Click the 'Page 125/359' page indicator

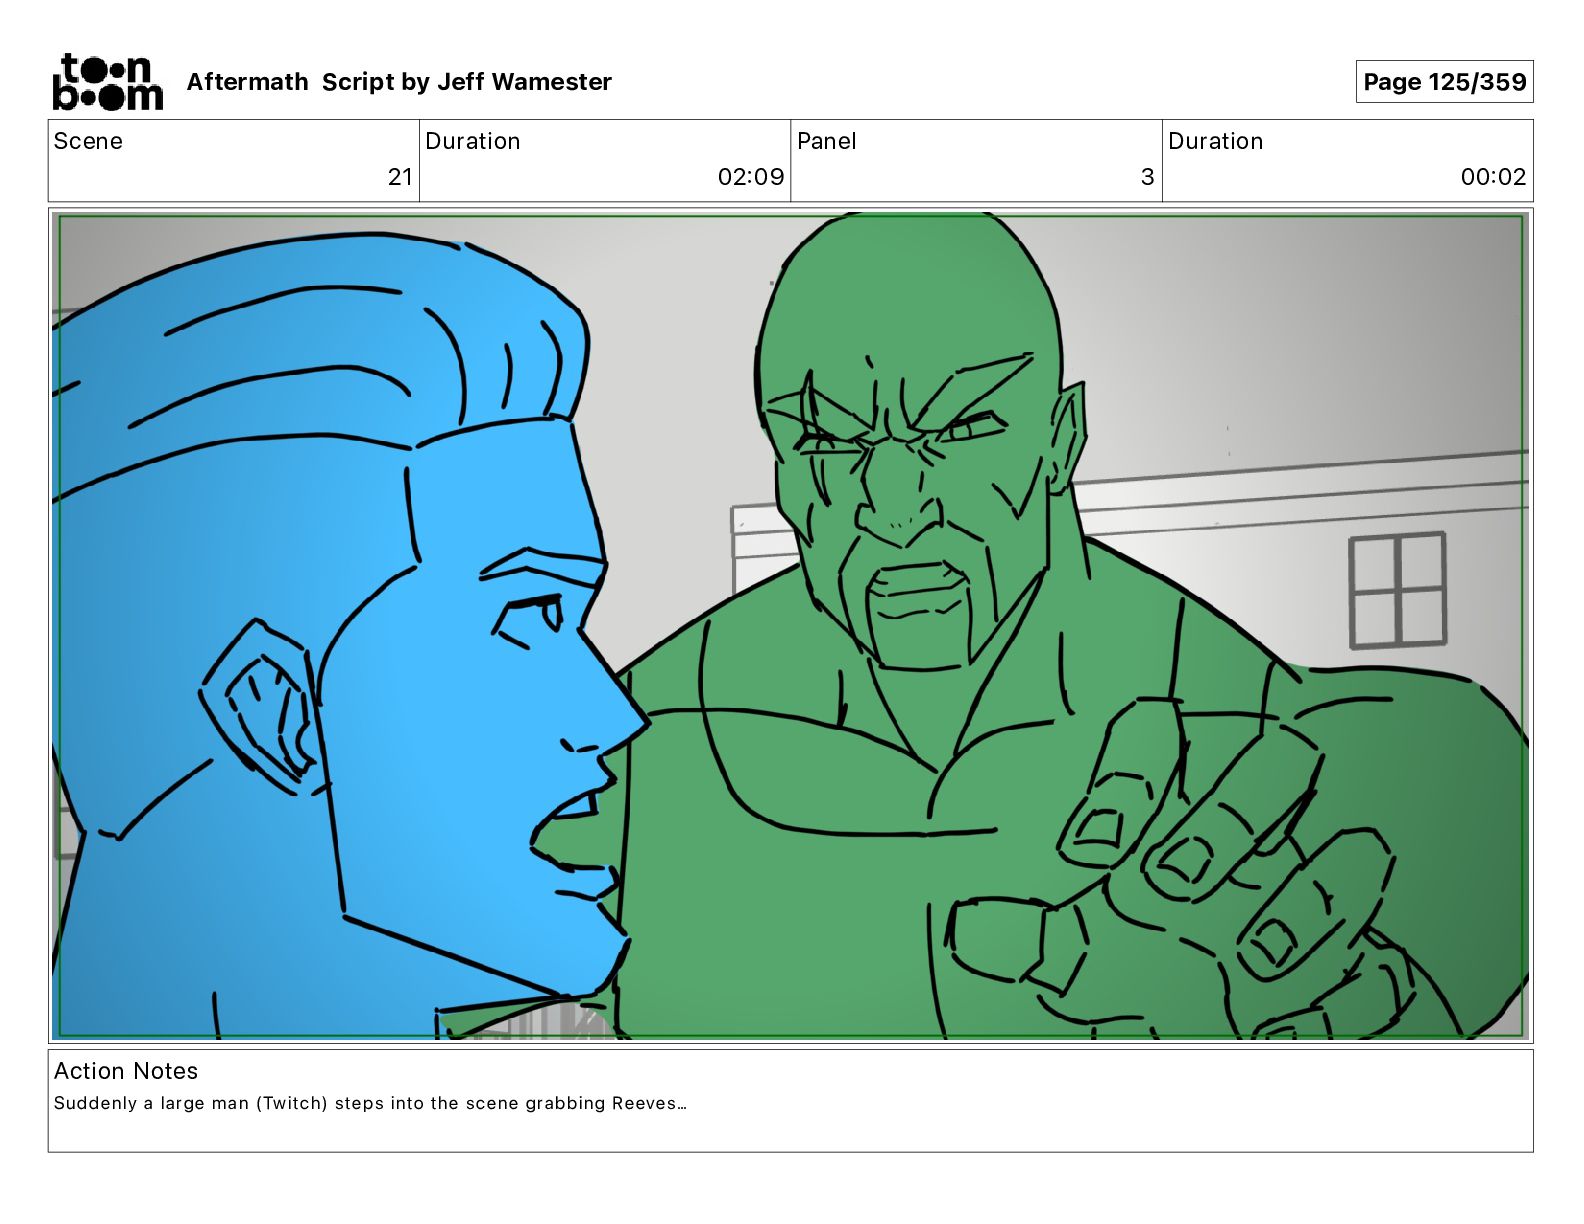(1444, 82)
